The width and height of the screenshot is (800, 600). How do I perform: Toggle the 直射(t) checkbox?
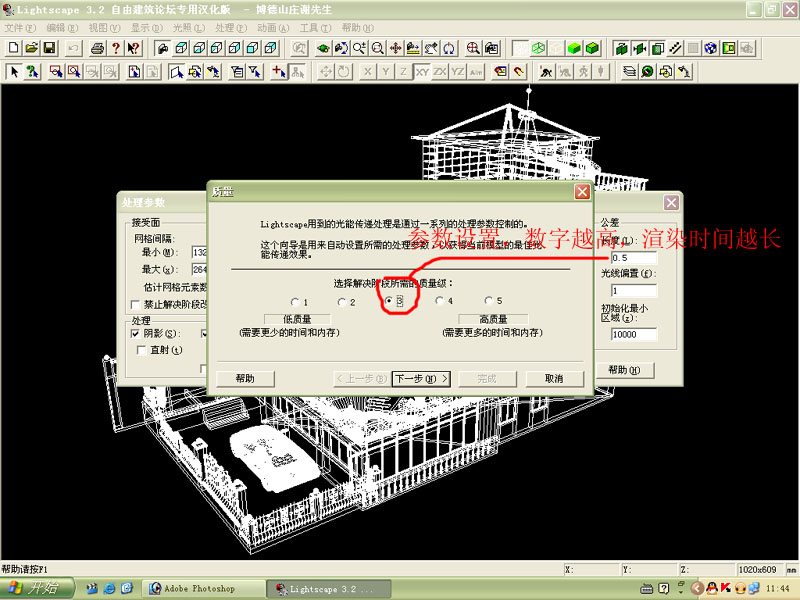click(142, 350)
